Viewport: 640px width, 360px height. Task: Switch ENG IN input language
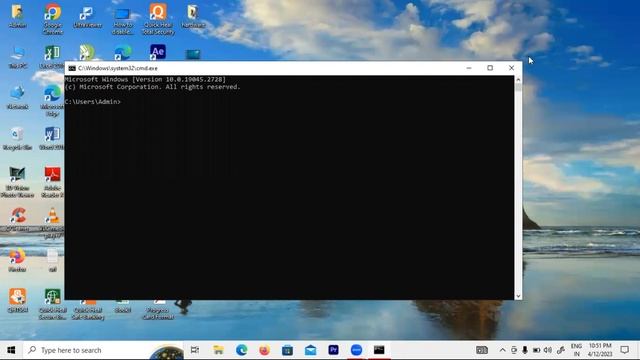[576, 350]
